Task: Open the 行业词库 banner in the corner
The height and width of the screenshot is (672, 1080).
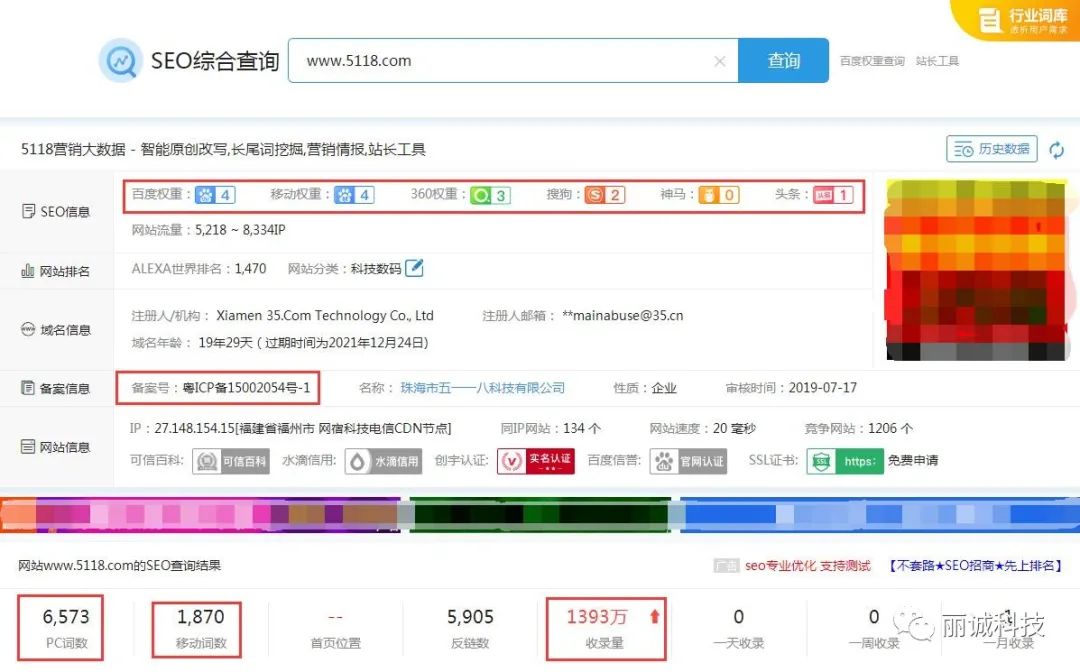Action: point(1017,20)
